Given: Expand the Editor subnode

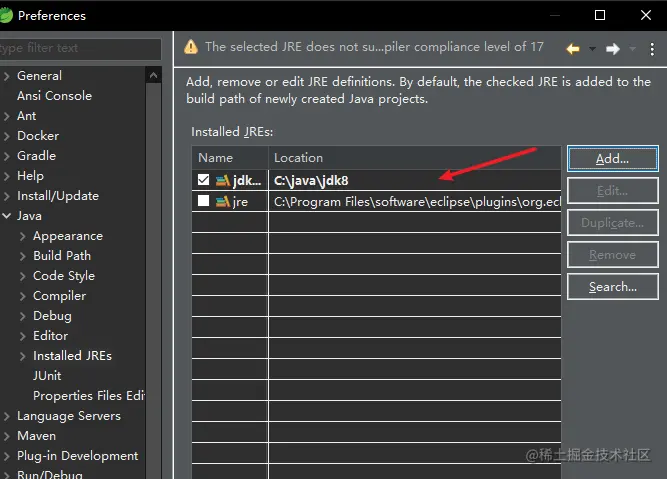Looking at the screenshot, I should 23,336.
